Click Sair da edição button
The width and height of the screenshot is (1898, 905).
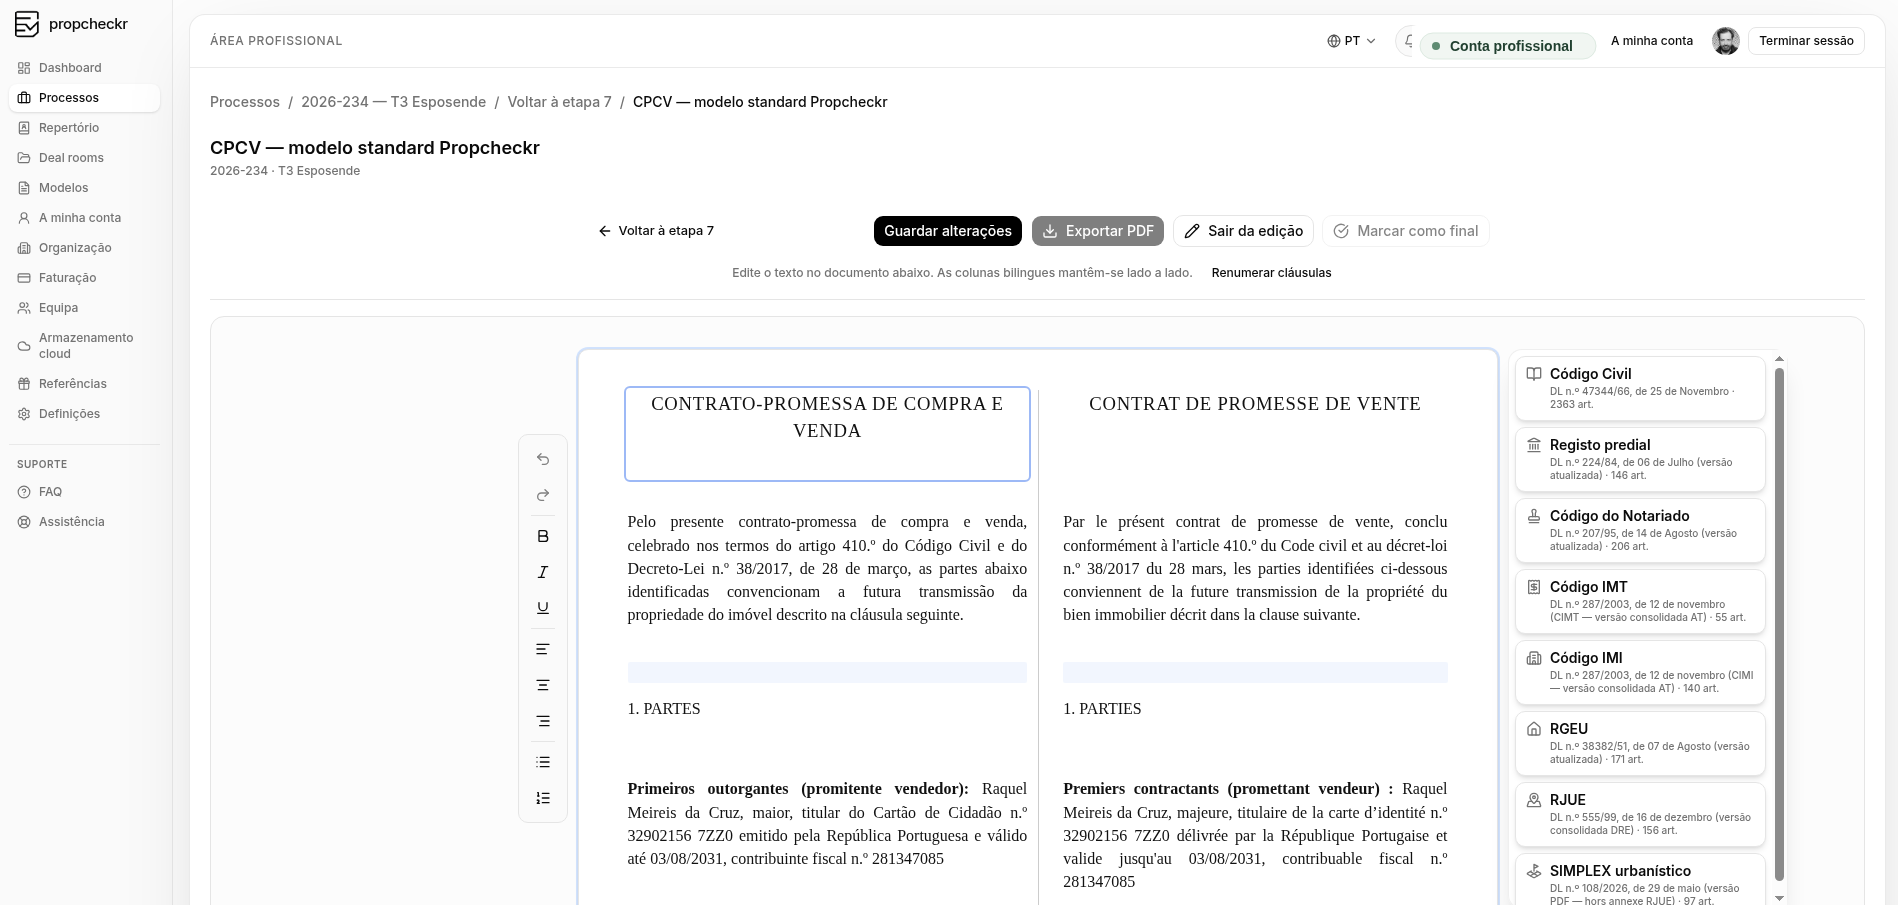coord(1243,231)
